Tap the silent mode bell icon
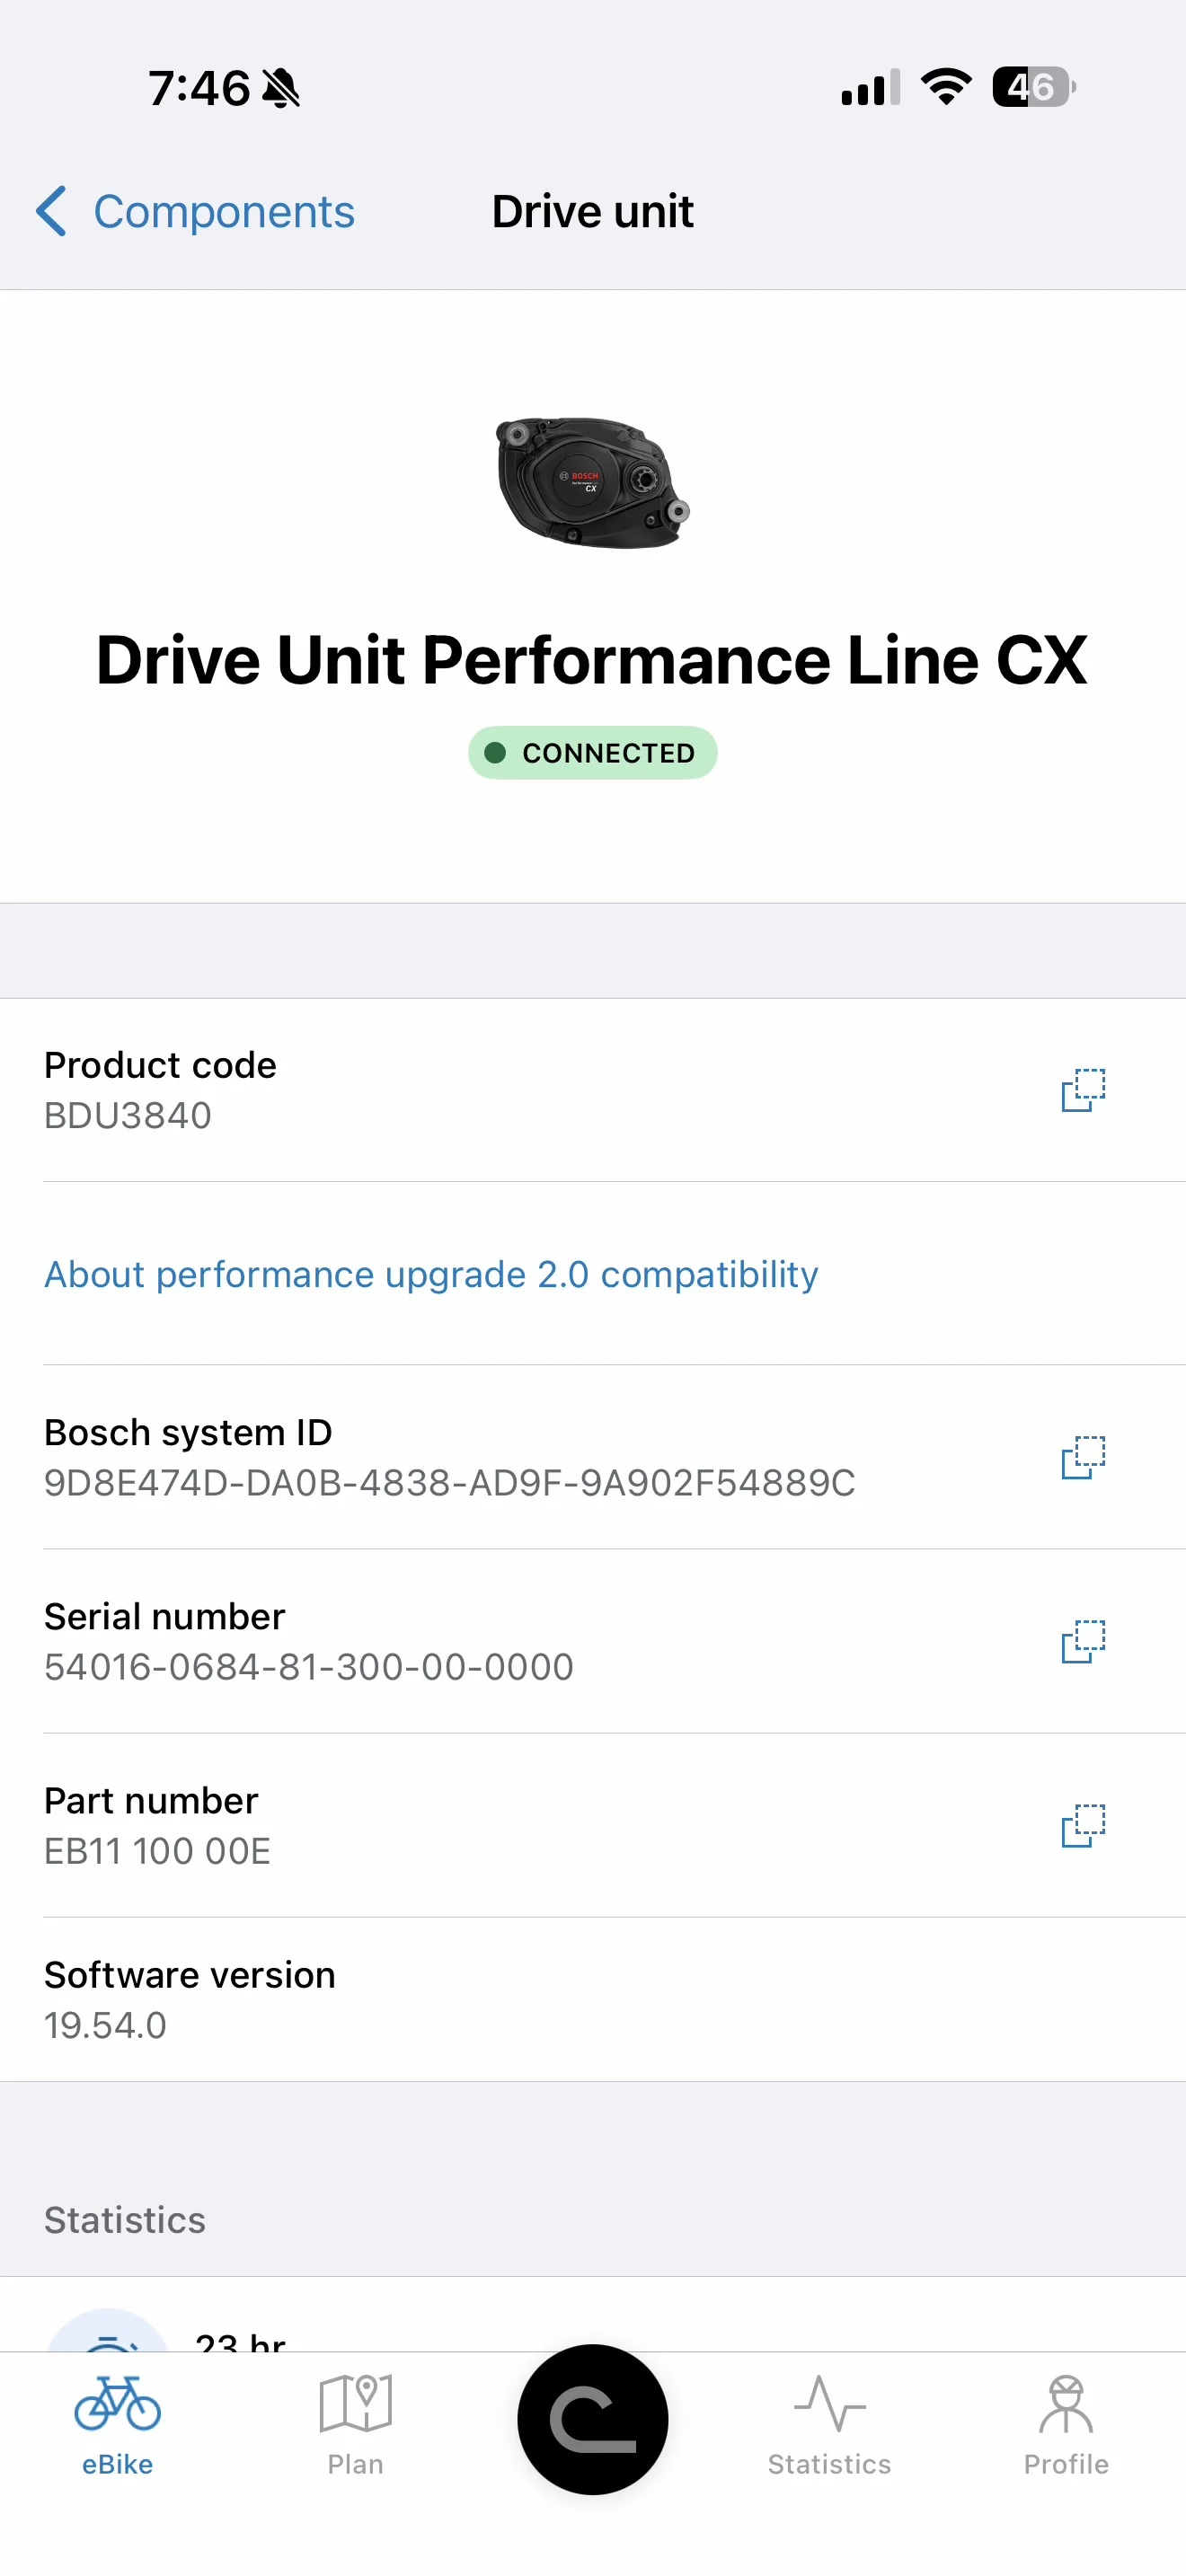Viewport: 1186px width, 2576px height. [281, 88]
